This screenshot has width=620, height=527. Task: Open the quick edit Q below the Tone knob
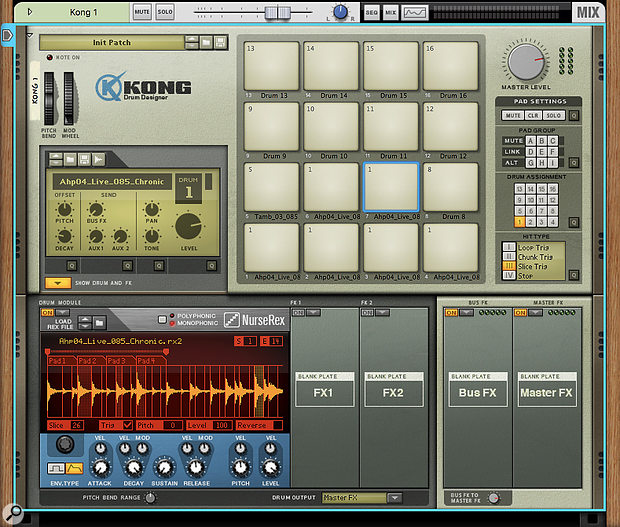coord(159,266)
